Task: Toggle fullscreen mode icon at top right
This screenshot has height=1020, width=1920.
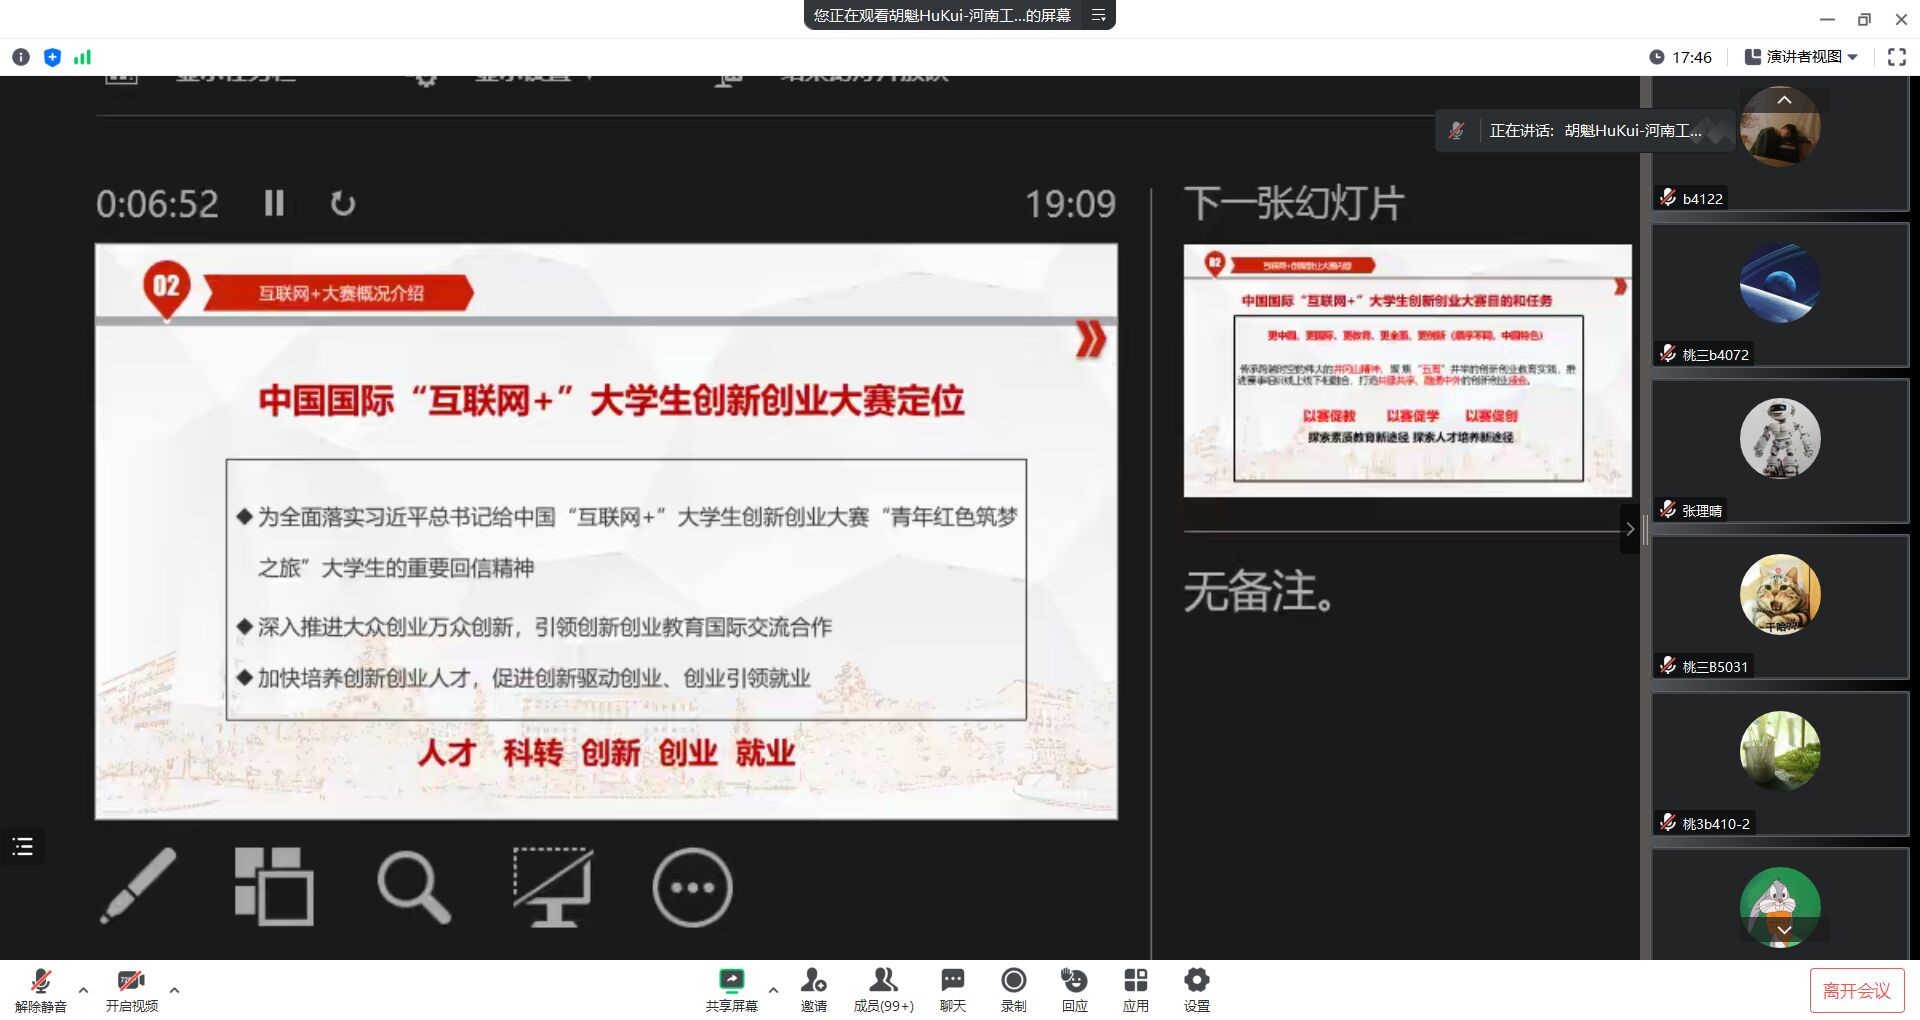Action: (x=1896, y=57)
